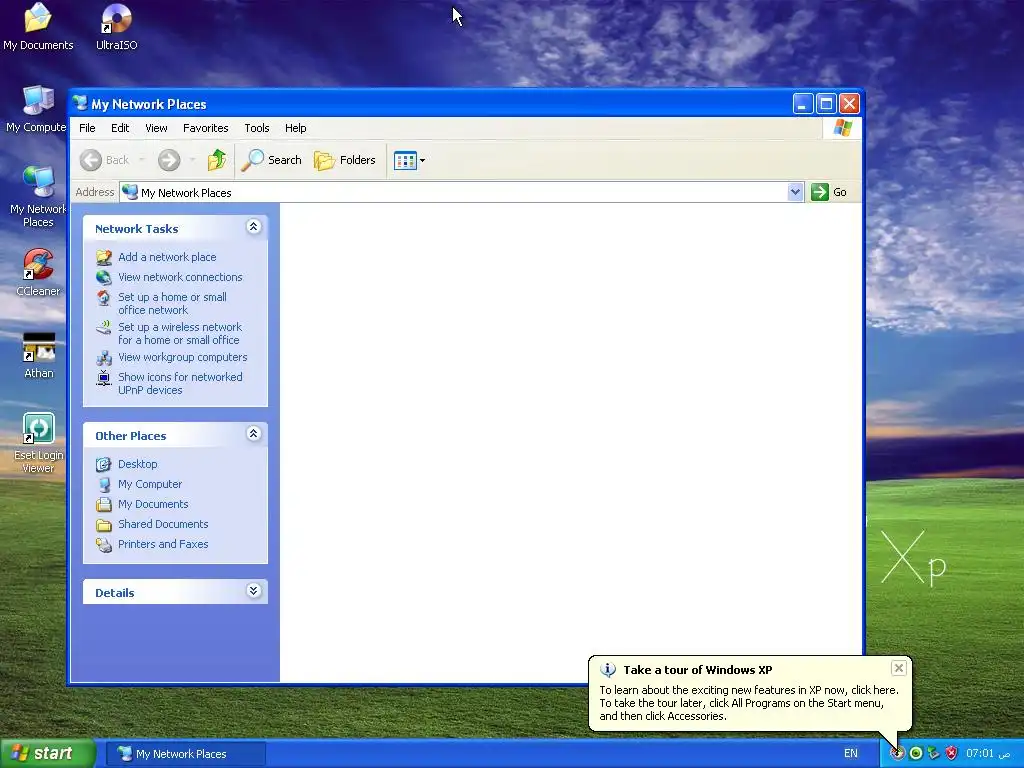Open the Favorites menu
The height and width of the screenshot is (768, 1024).
206,128
